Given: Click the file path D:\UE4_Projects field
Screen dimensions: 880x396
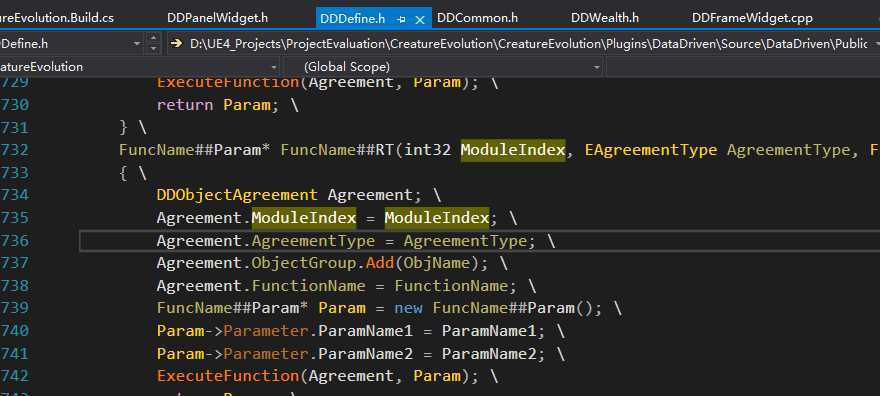Looking at the screenshot, I should coord(529,43).
